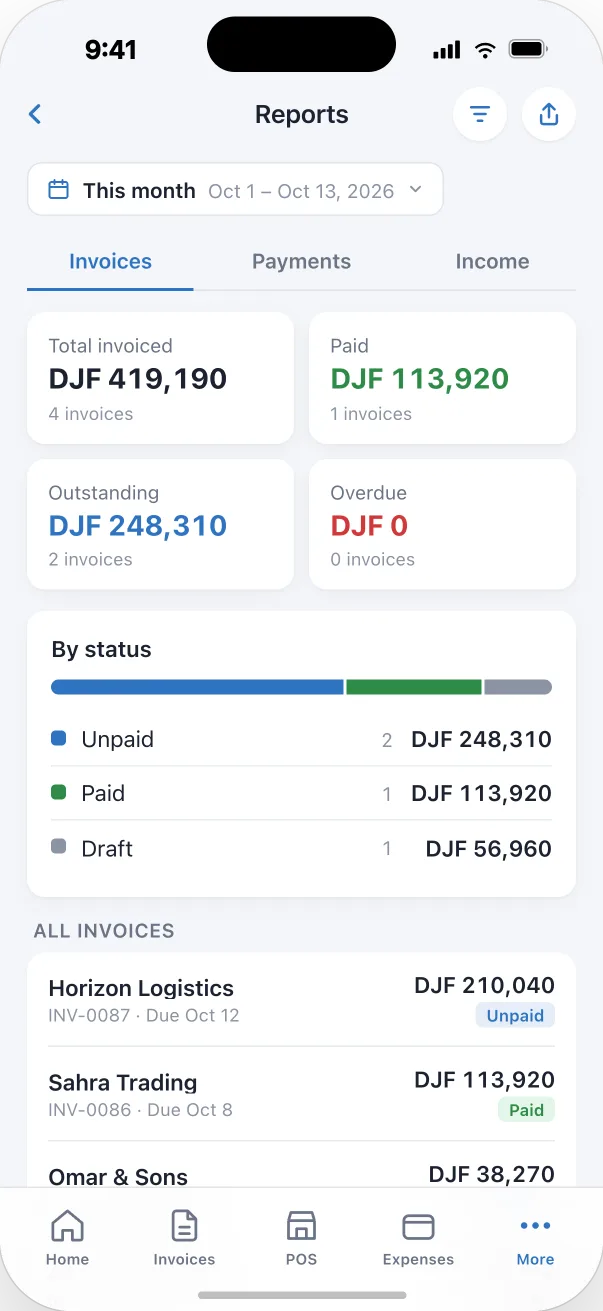Viewport: 603px width, 1311px height.
Task: Expand the date range chevron
Action: pos(416,190)
